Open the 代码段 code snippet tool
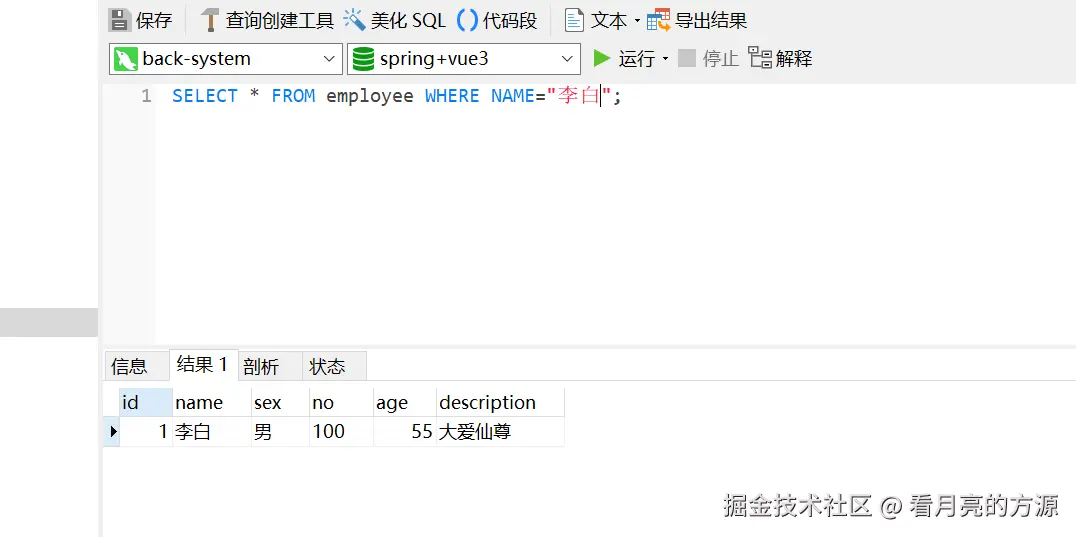 point(497,20)
